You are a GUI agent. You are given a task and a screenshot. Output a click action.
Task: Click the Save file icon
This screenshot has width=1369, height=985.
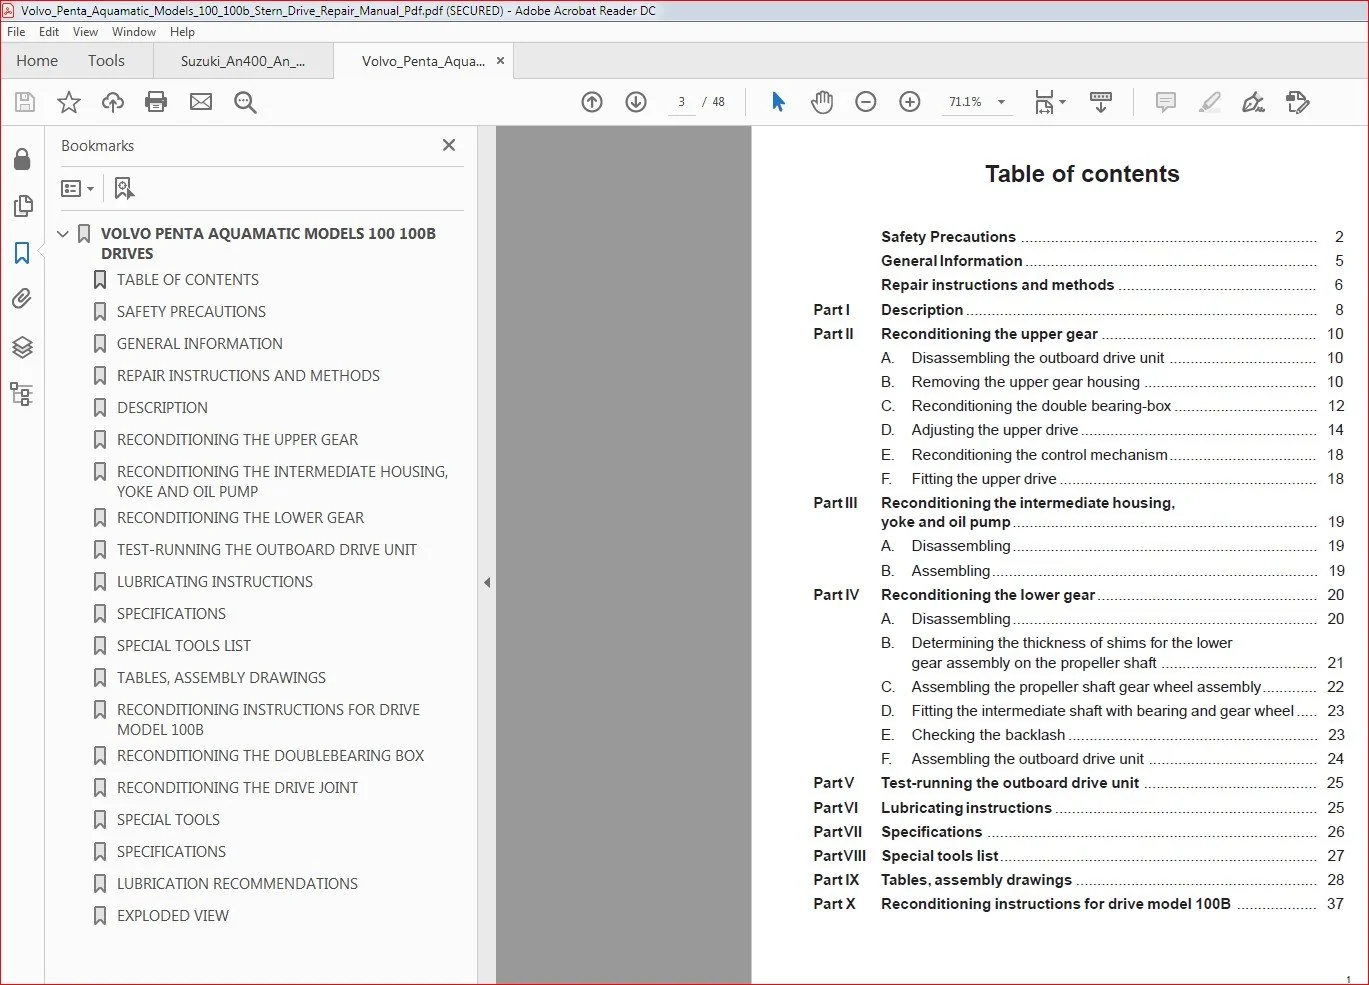coord(25,102)
